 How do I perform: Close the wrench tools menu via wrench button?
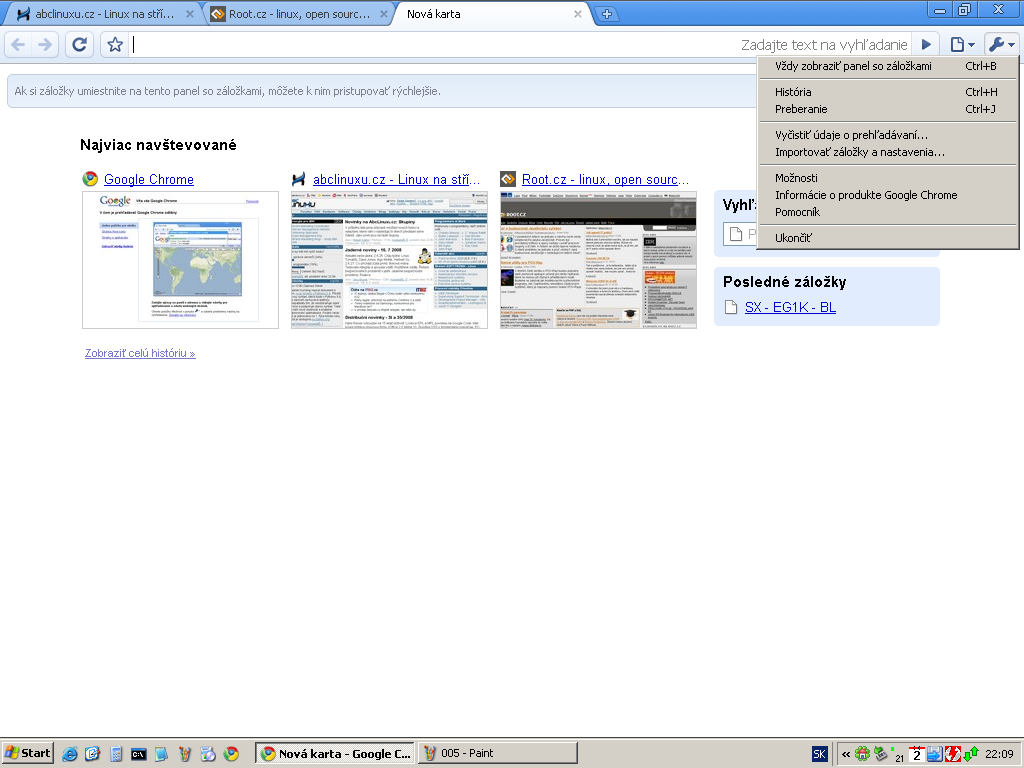coord(1002,44)
